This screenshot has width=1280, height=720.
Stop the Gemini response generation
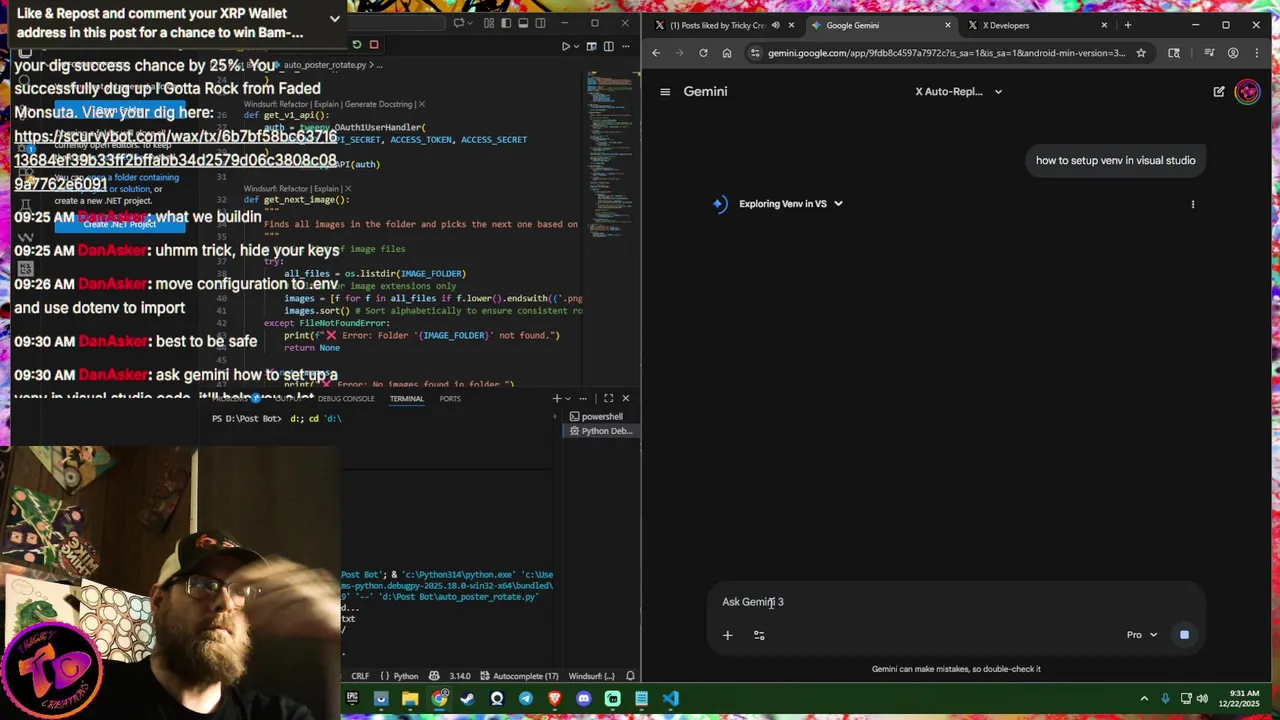(1184, 635)
